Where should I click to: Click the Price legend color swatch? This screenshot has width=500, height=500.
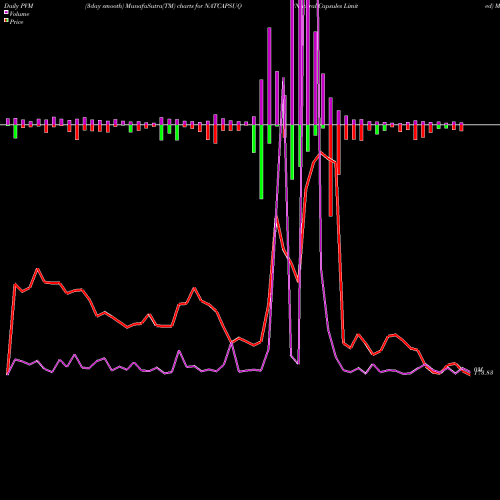6,21
